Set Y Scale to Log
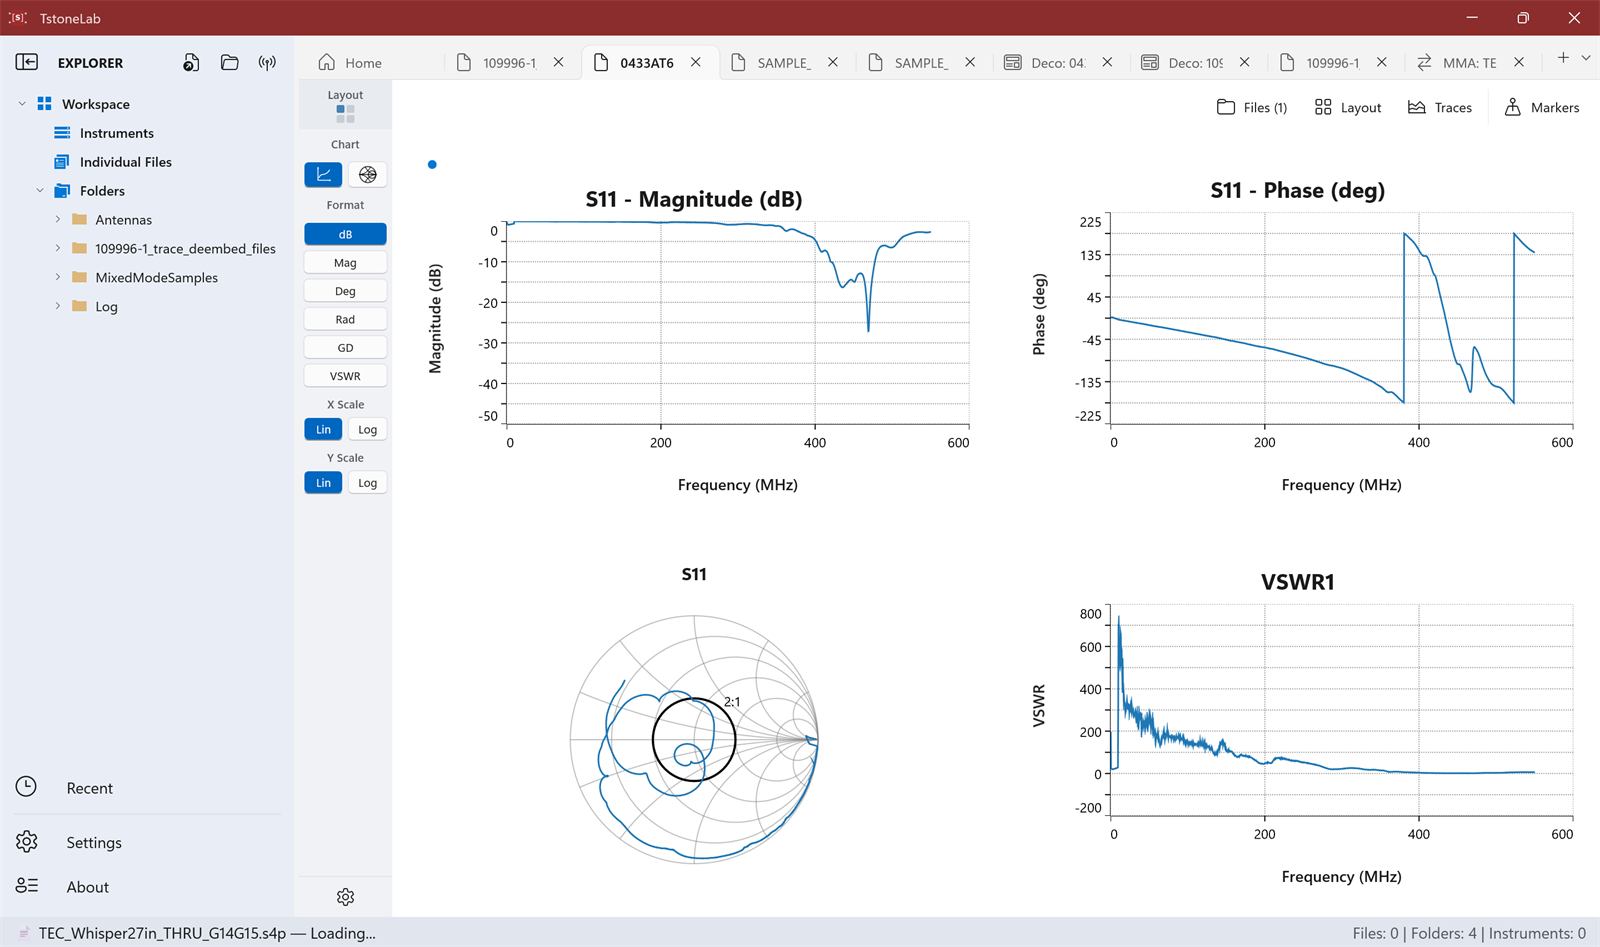The width and height of the screenshot is (1600, 947). coord(367,482)
